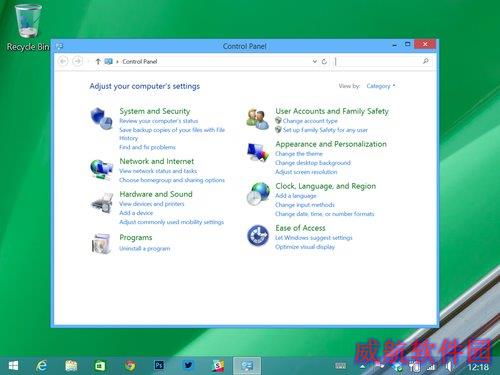Click the volume speaker tray icon
Screen dimensions: 500x375
tap(449, 367)
